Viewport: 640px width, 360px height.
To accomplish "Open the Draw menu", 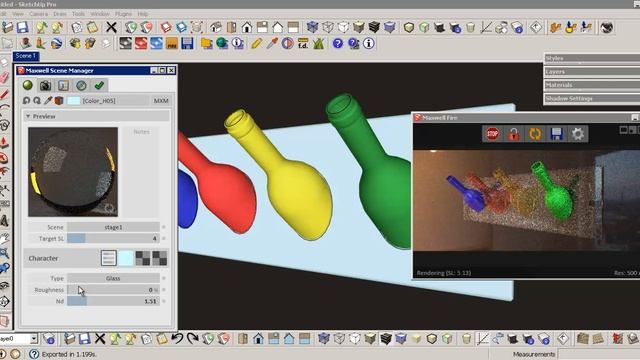I will click(x=60, y=14).
